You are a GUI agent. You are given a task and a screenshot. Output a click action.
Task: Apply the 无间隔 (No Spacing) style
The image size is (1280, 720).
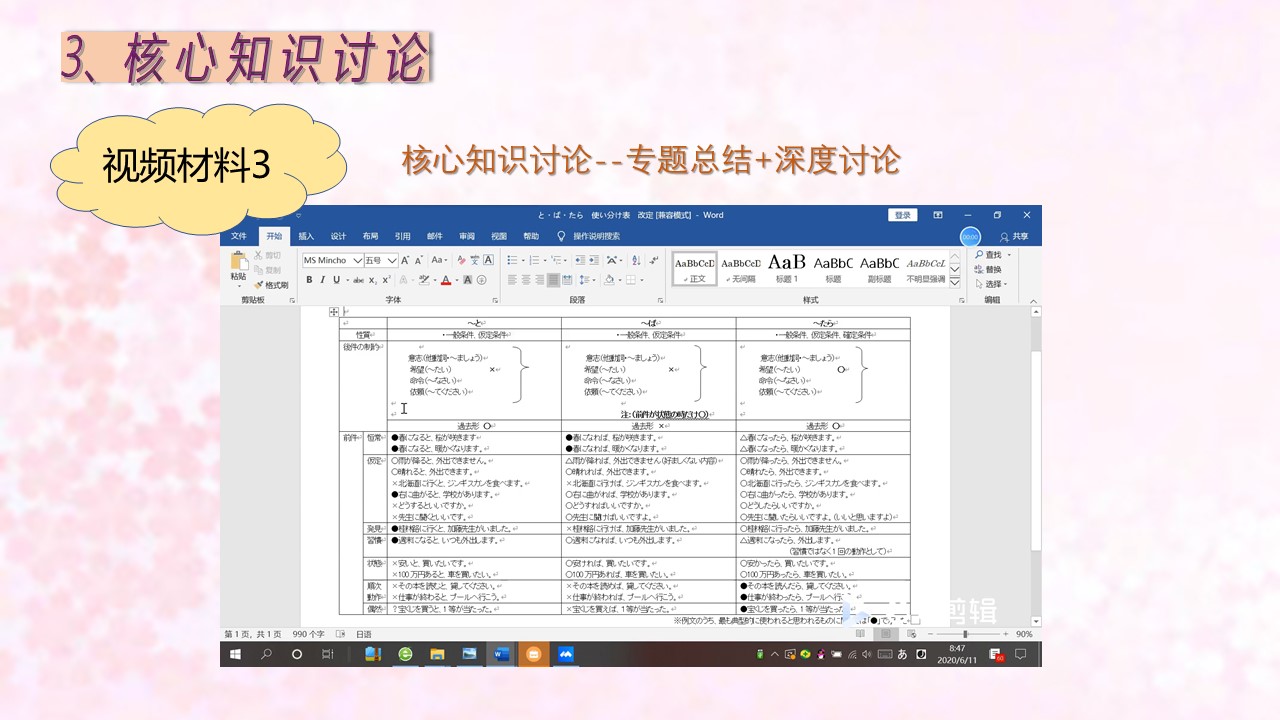point(741,268)
